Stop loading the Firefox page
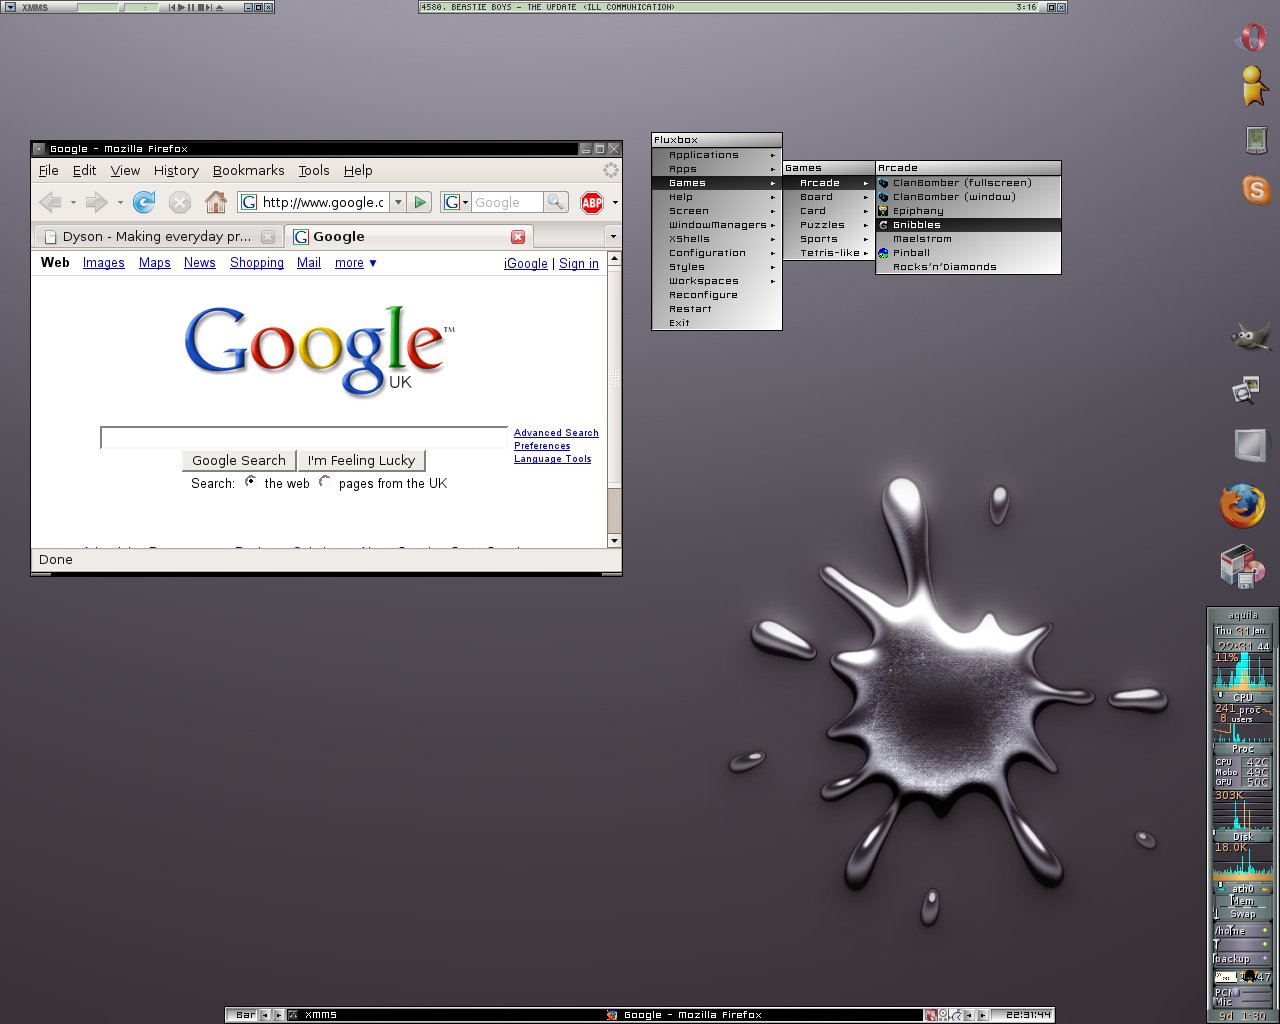Image resolution: width=1280 pixels, height=1024 pixels. (180, 203)
